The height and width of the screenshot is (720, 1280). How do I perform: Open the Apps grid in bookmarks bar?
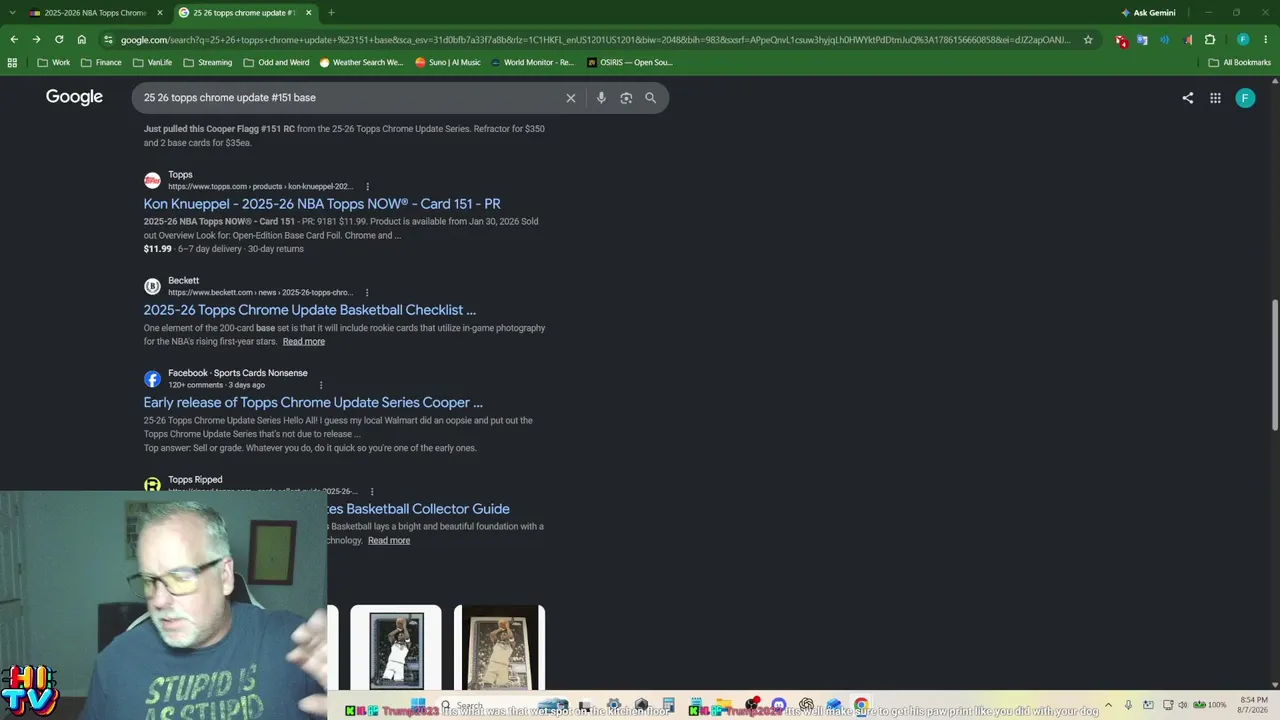click(x=12, y=62)
